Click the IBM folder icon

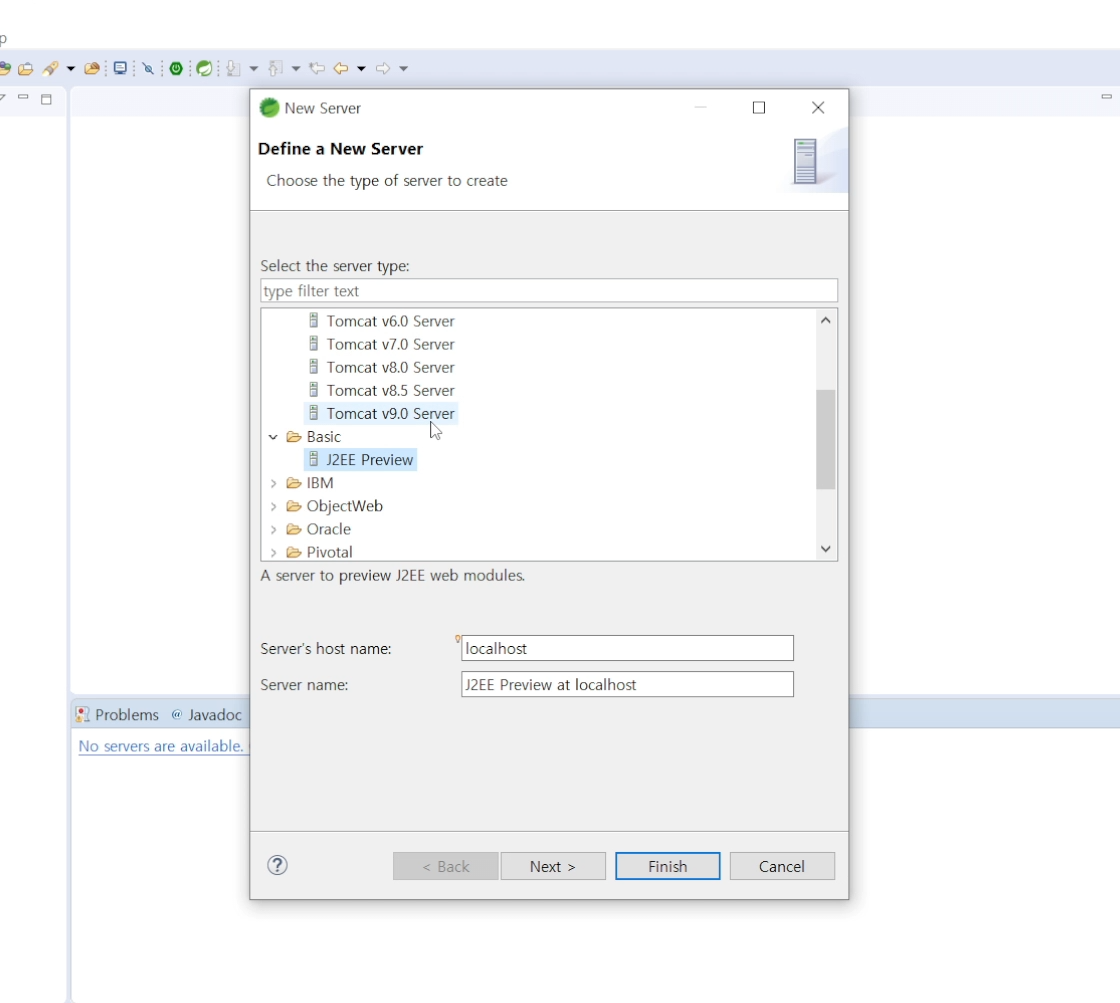point(294,483)
